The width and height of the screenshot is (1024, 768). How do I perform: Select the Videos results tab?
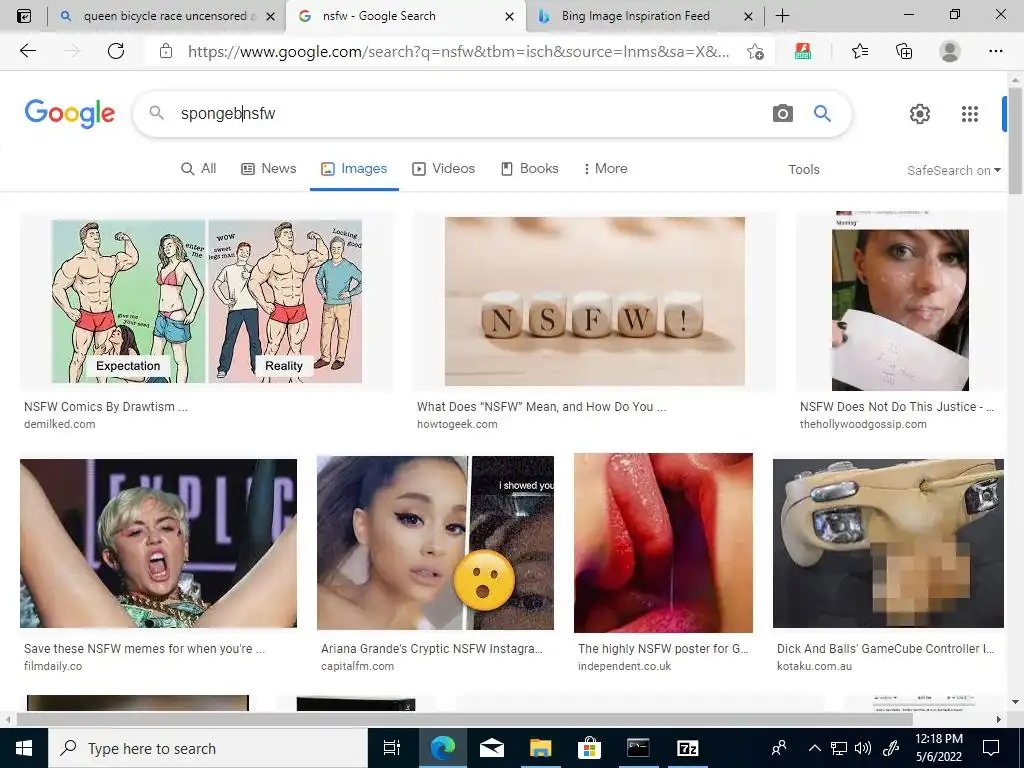(x=443, y=168)
